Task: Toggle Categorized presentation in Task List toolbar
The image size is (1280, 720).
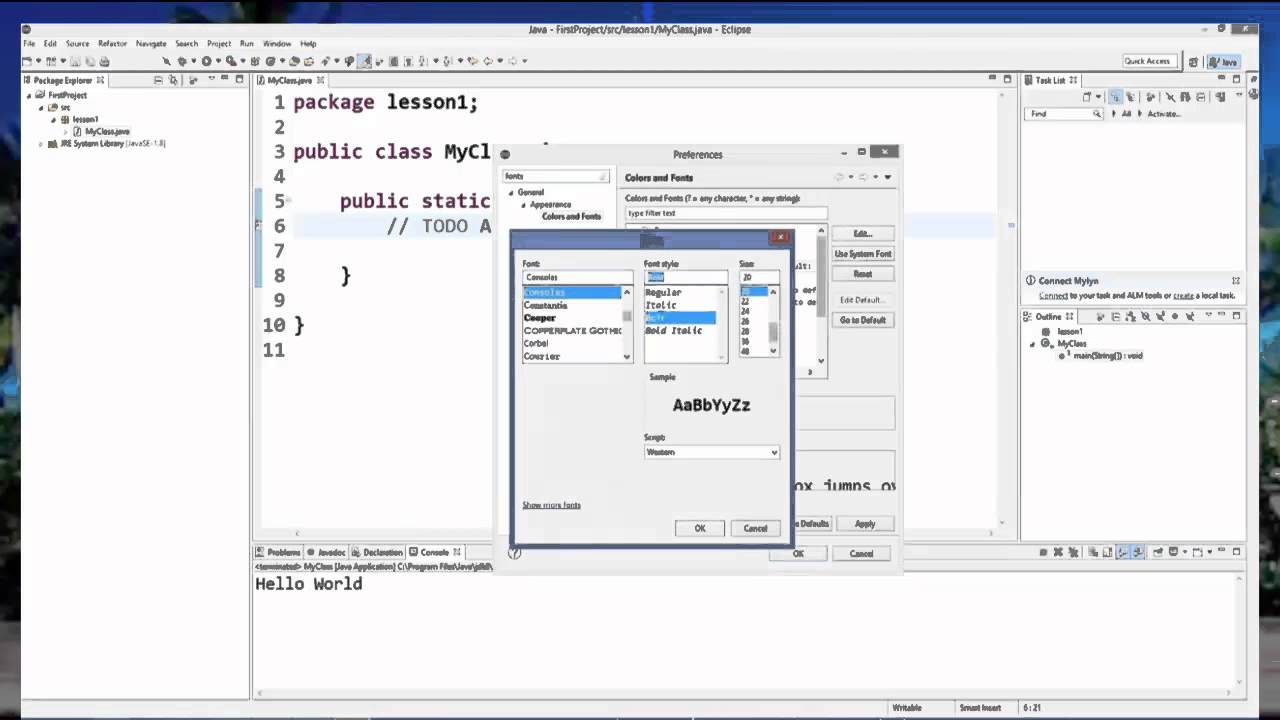Action: coord(1115,97)
